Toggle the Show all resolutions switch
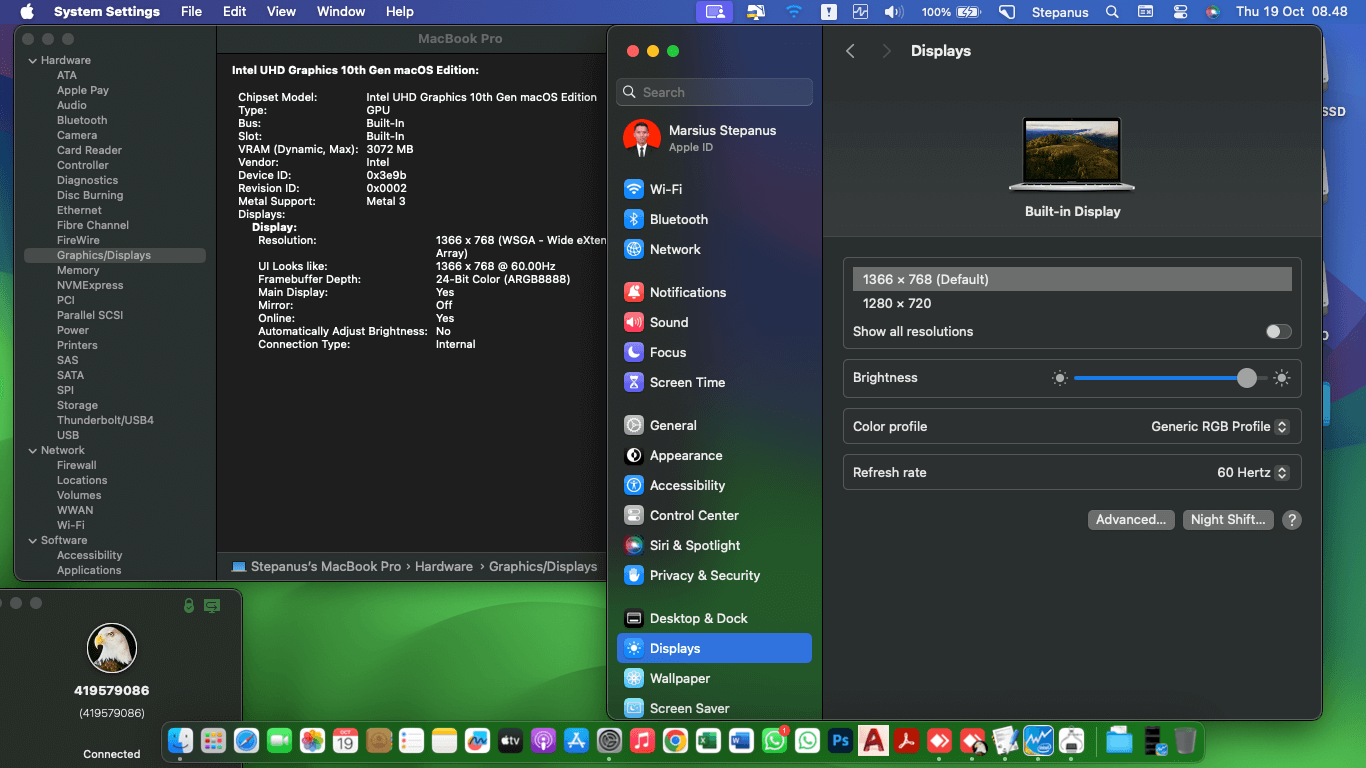Screen dimensions: 1366x768 1278,332
